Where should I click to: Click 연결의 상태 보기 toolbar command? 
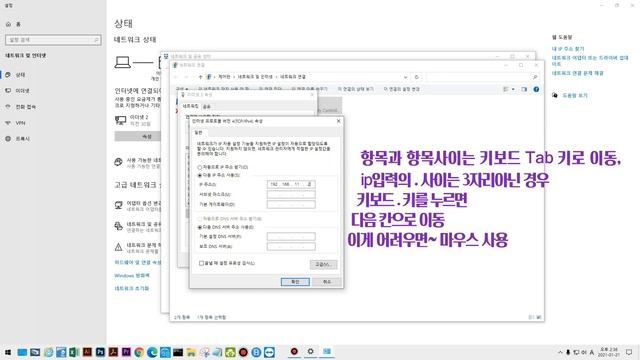tap(356, 89)
